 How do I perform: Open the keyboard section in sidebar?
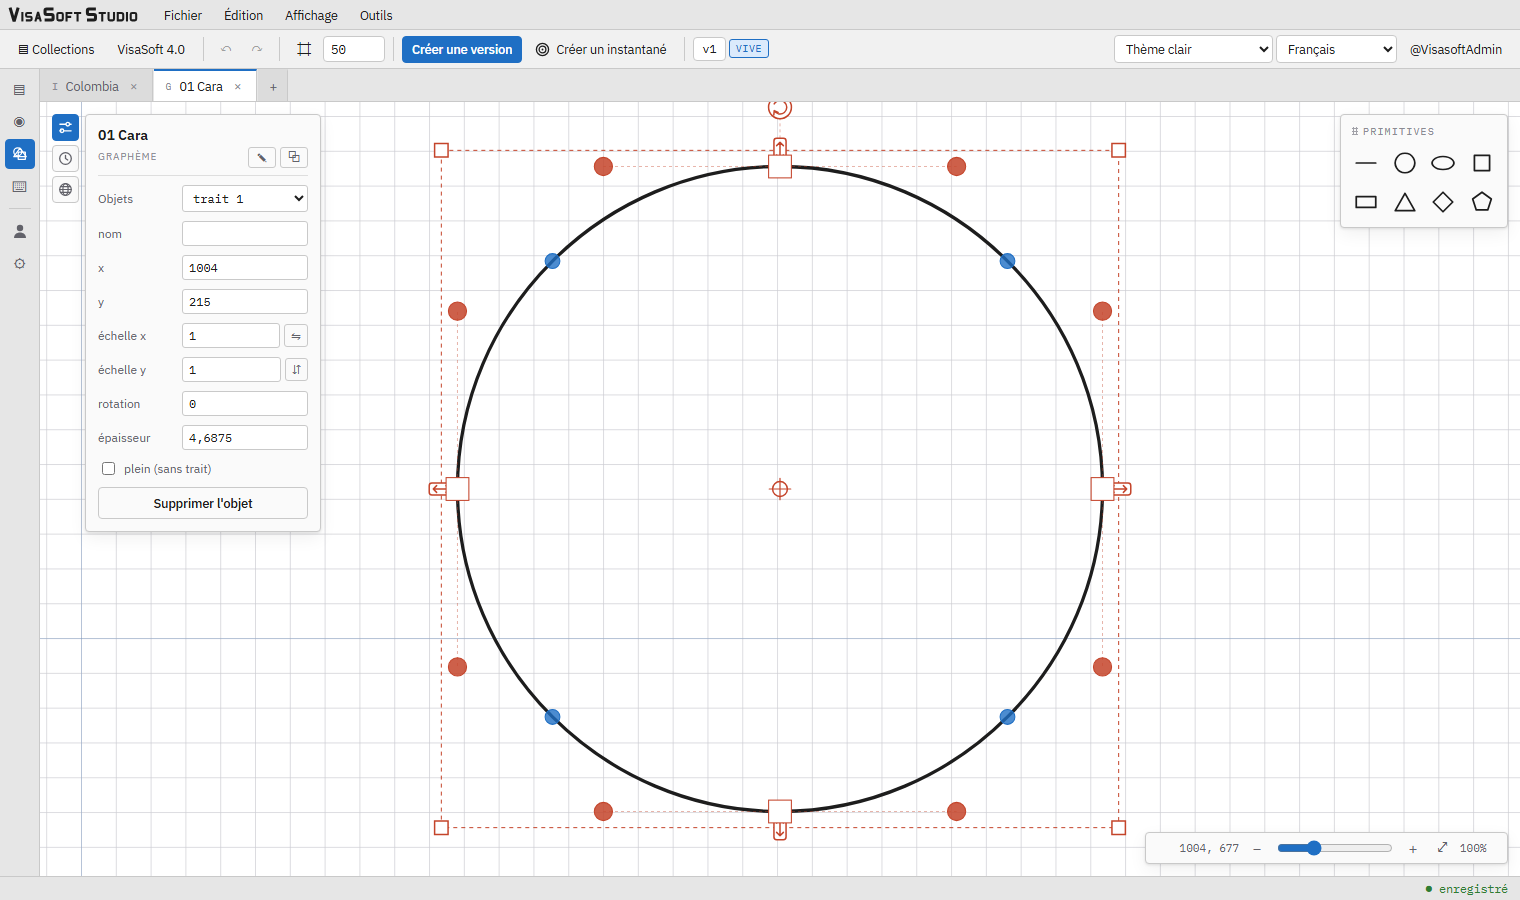point(19,187)
